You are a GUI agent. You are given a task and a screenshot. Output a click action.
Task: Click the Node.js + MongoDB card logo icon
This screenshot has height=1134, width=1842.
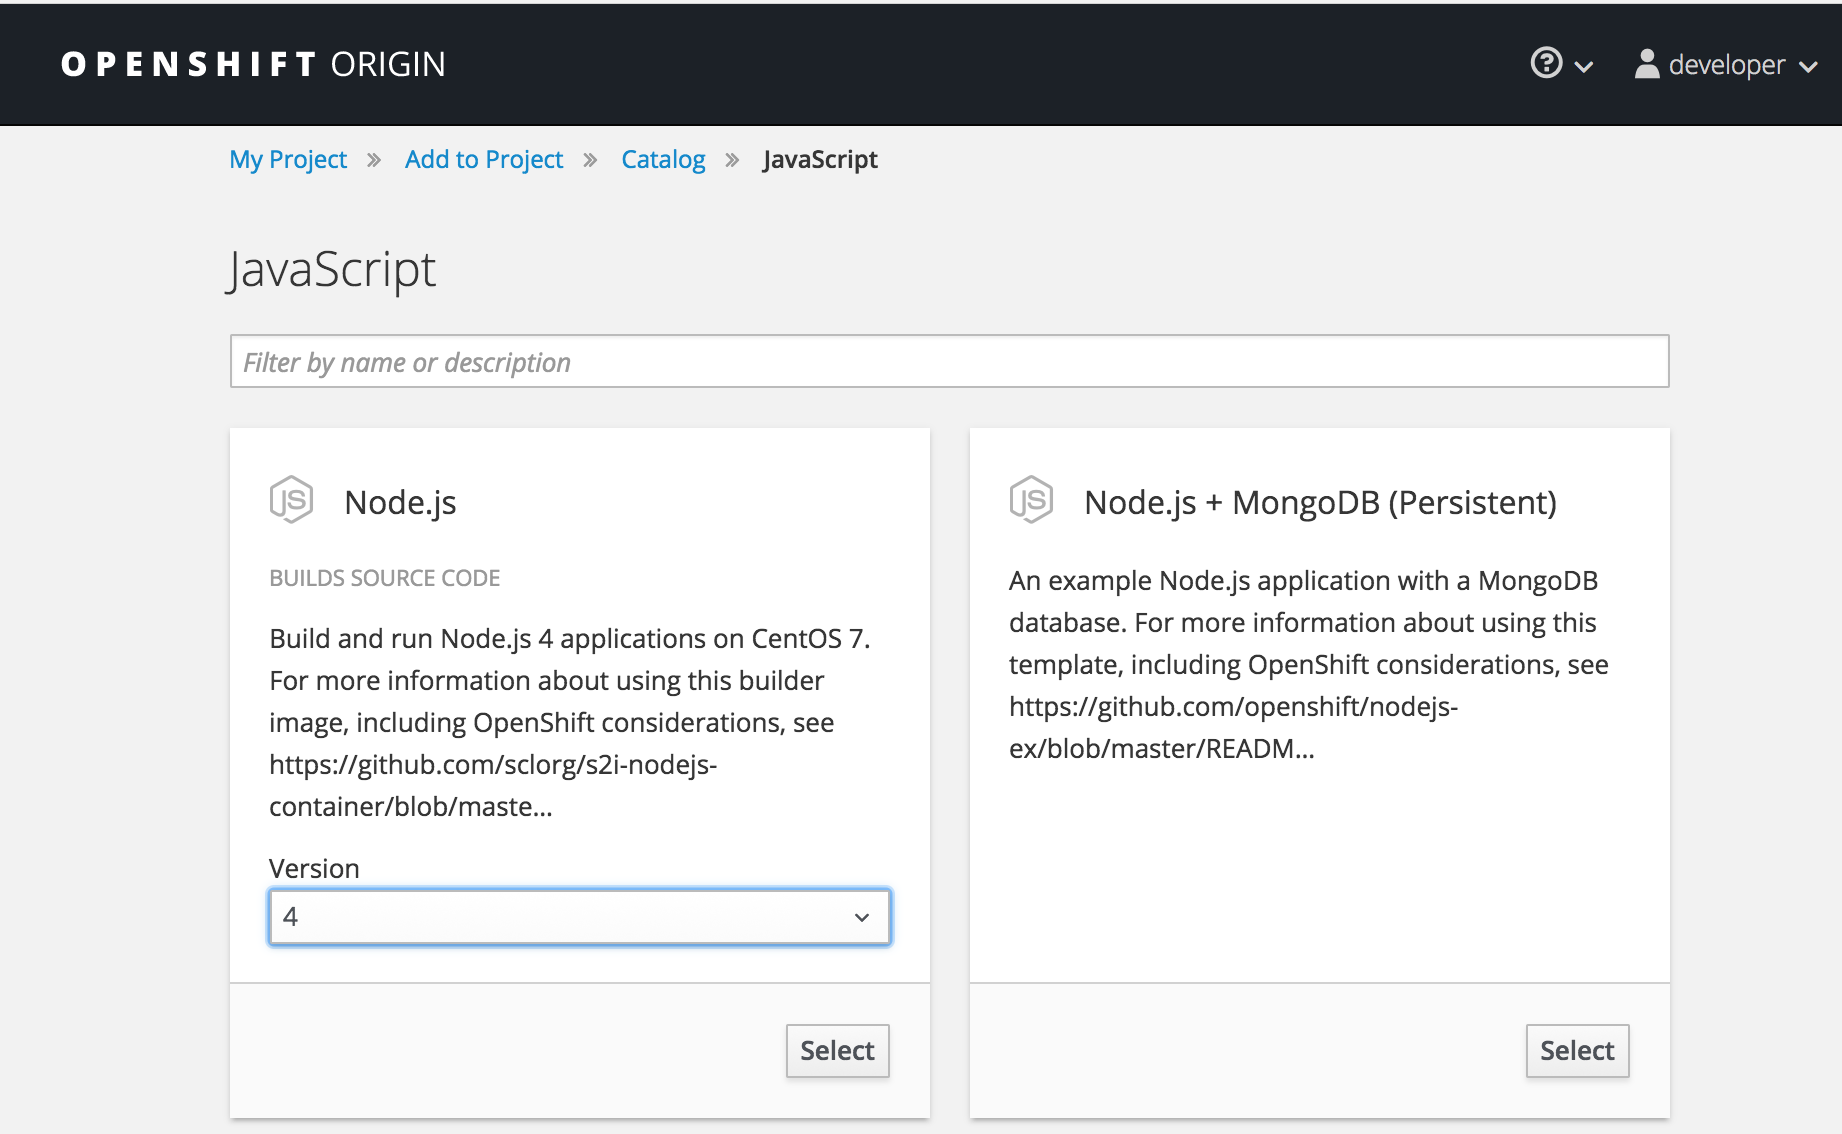click(x=1031, y=499)
